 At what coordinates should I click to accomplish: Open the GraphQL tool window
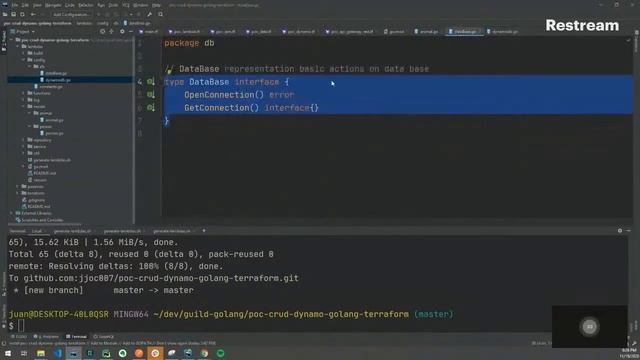coord(104,337)
